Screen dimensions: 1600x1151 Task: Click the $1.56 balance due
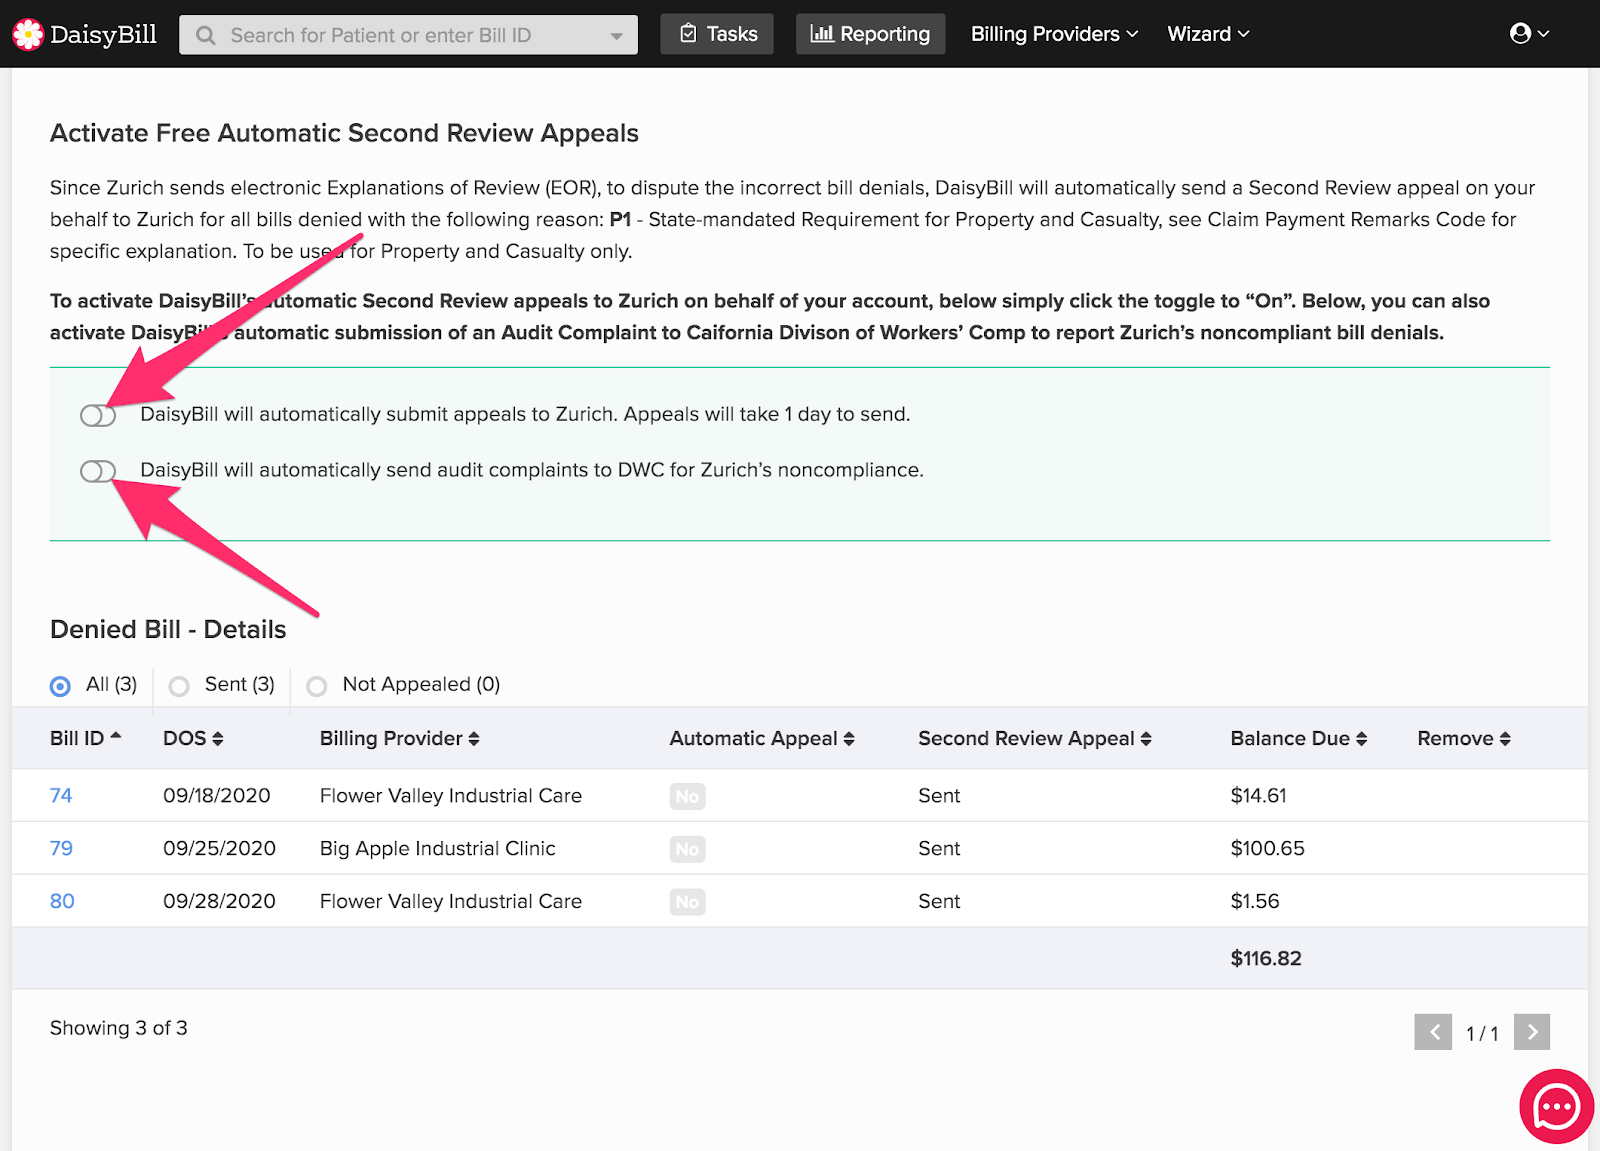(x=1255, y=902)
